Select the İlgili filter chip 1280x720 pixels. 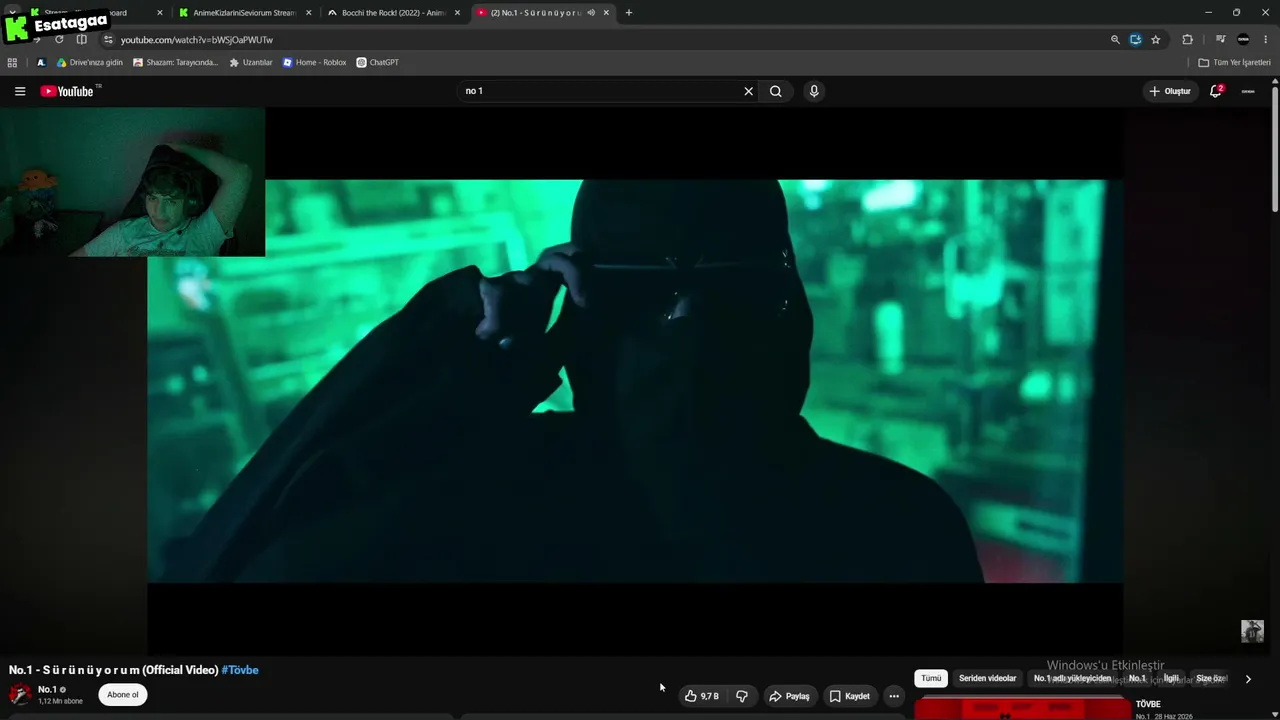tap(1171, 678)
